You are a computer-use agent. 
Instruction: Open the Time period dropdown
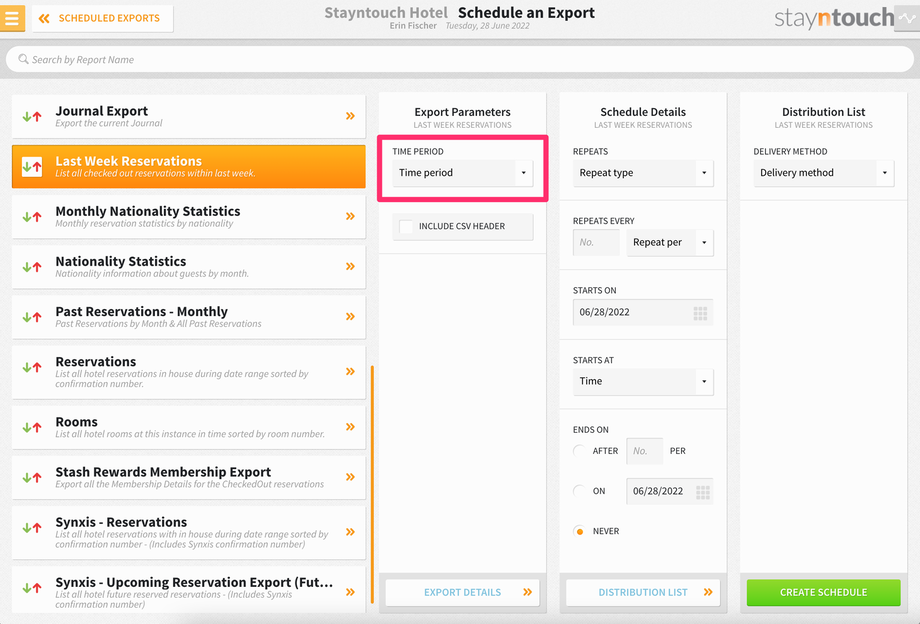pyautogui.click(x=462, y=172)
